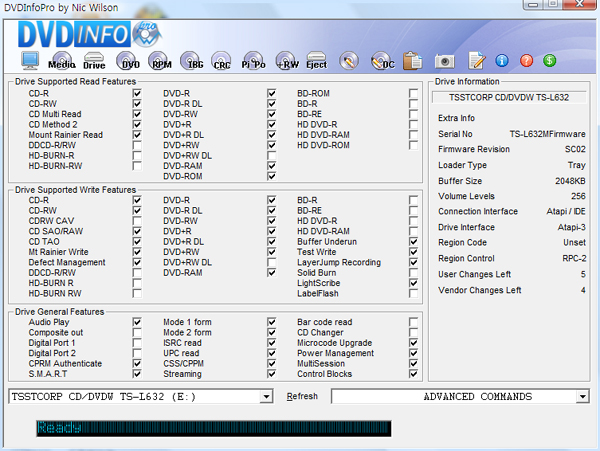Image resolution: width=600 pixels, height=451 pixels.
Task: Expand the ADVANCED COMMANDS dropdown
Action: pos(582,397)
